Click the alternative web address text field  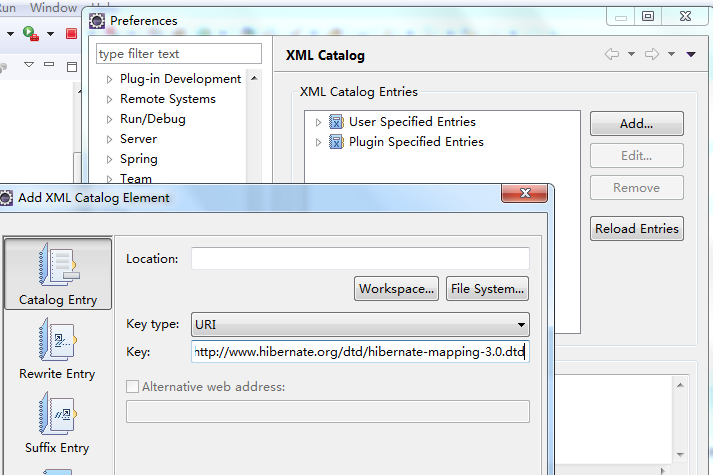328,412
